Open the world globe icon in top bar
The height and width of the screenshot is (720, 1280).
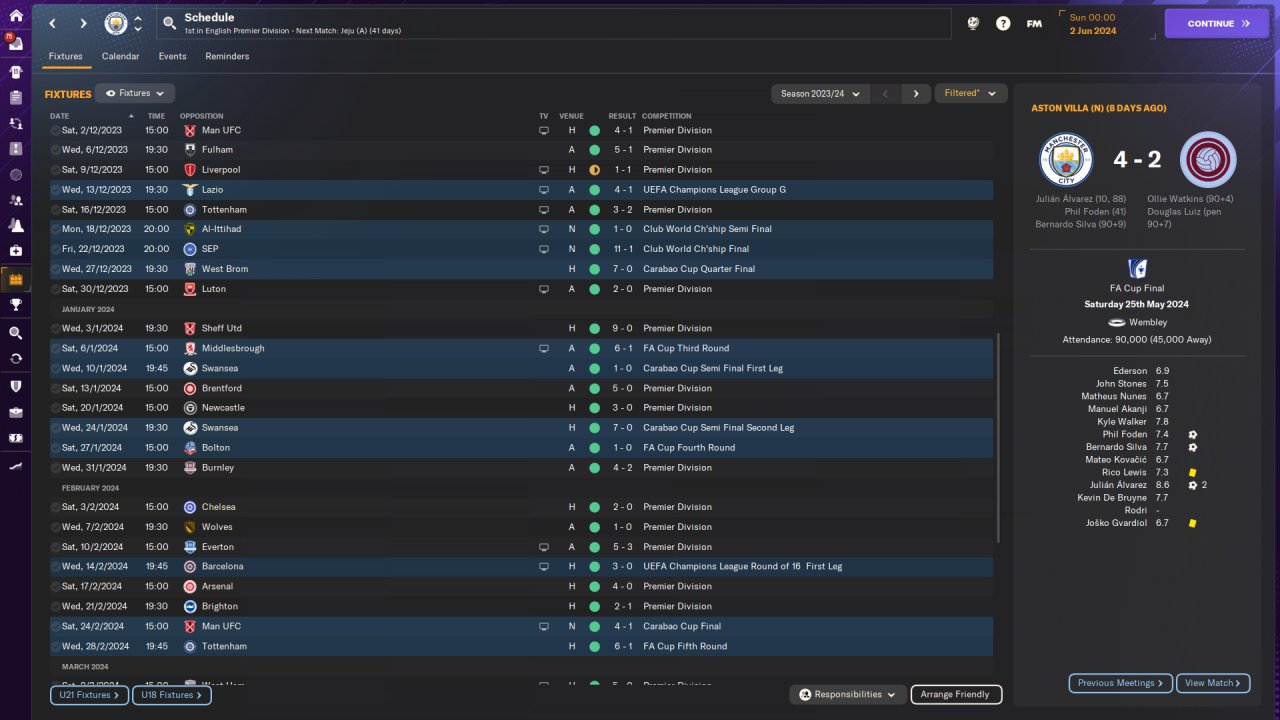click(x=973, y=23)
